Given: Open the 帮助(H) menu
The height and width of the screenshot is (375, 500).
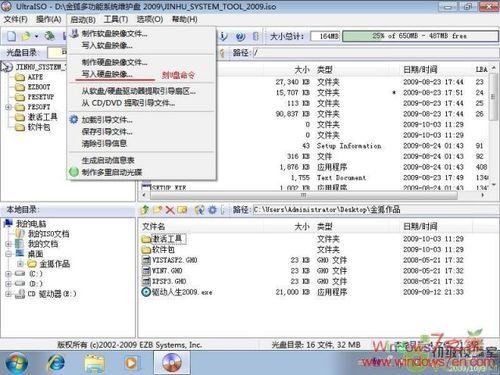Looking at the screenshot, I should pos(185,19).
